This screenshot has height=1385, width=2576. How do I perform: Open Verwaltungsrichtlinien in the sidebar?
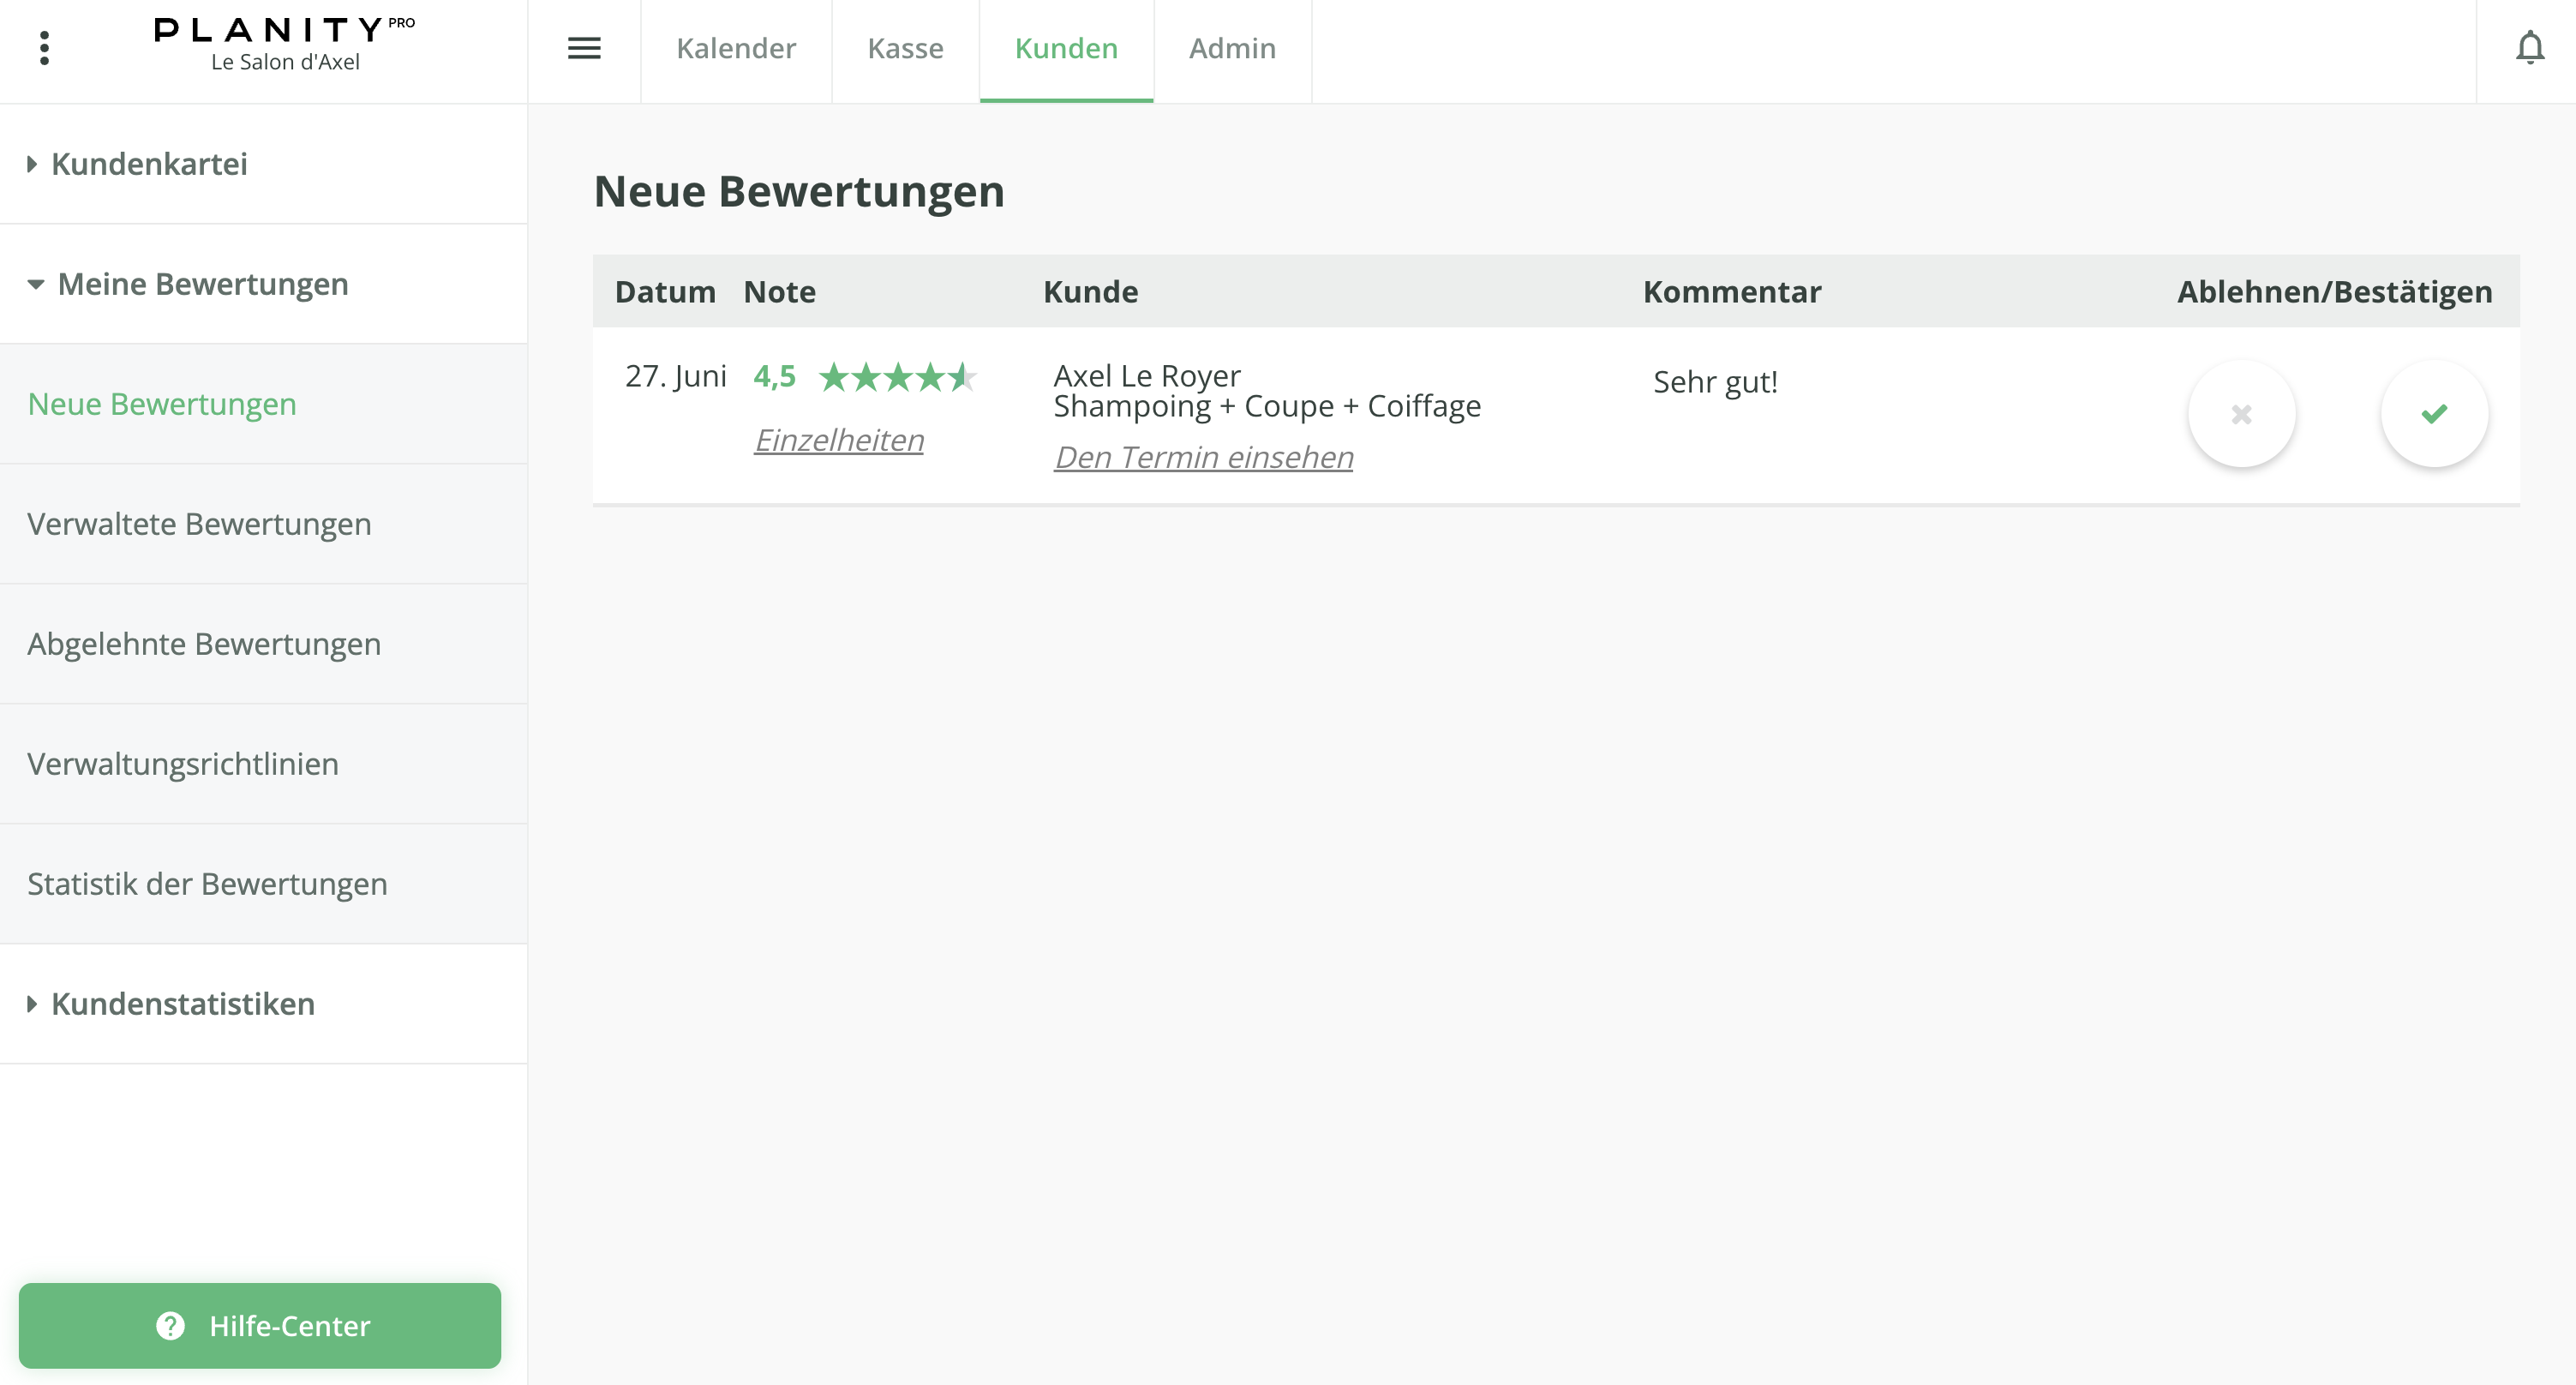182,764
